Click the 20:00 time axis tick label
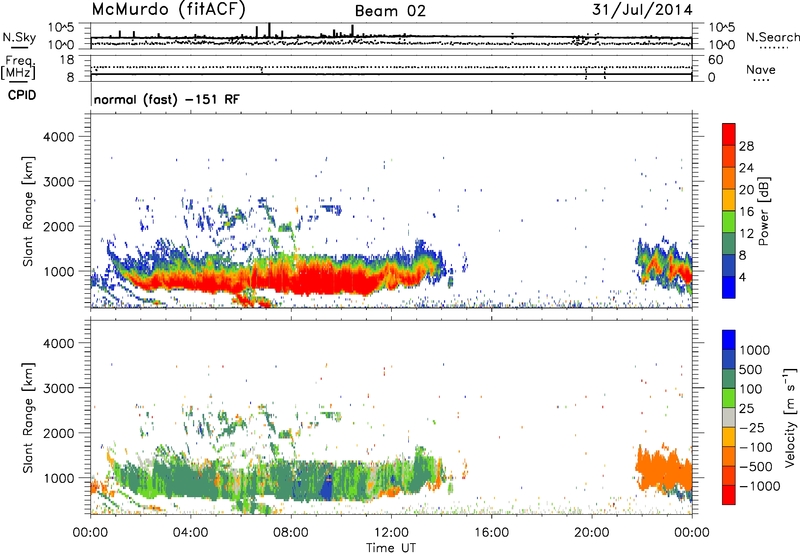The image size is (800, 554). tap(591, 533)
